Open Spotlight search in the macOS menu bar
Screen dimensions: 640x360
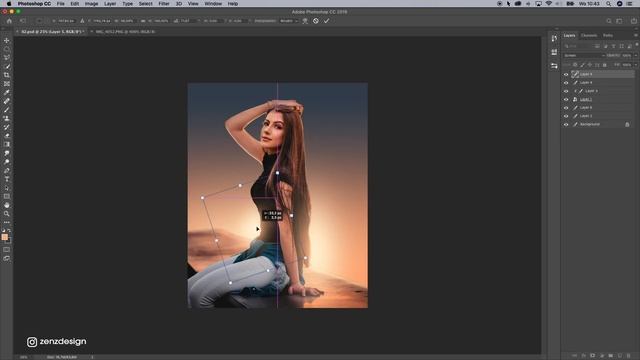point(609,4)
